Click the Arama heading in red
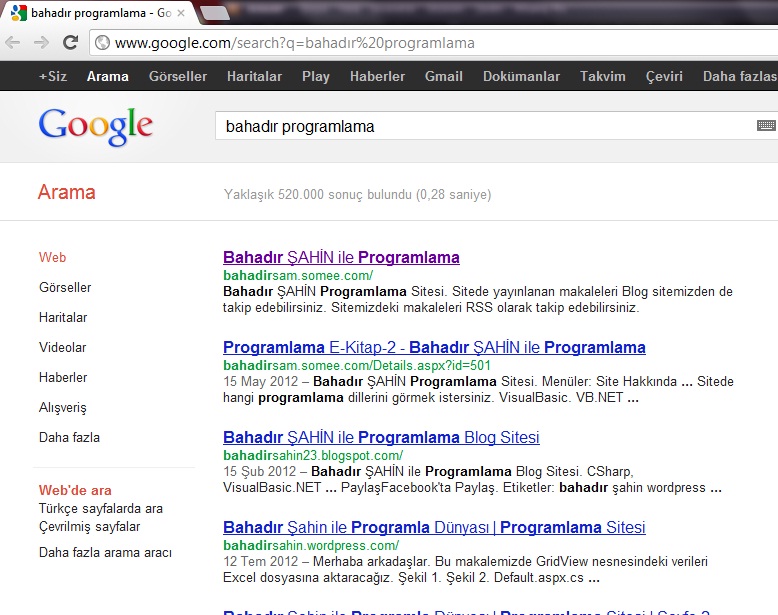 (66, 192)
